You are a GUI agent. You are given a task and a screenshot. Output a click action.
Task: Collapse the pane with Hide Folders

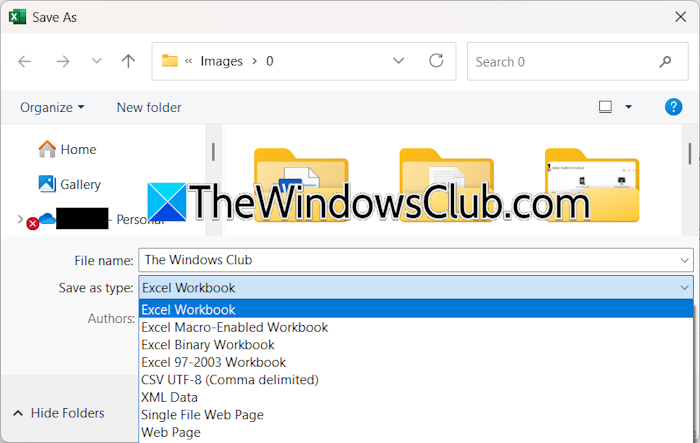coord(58,413)
